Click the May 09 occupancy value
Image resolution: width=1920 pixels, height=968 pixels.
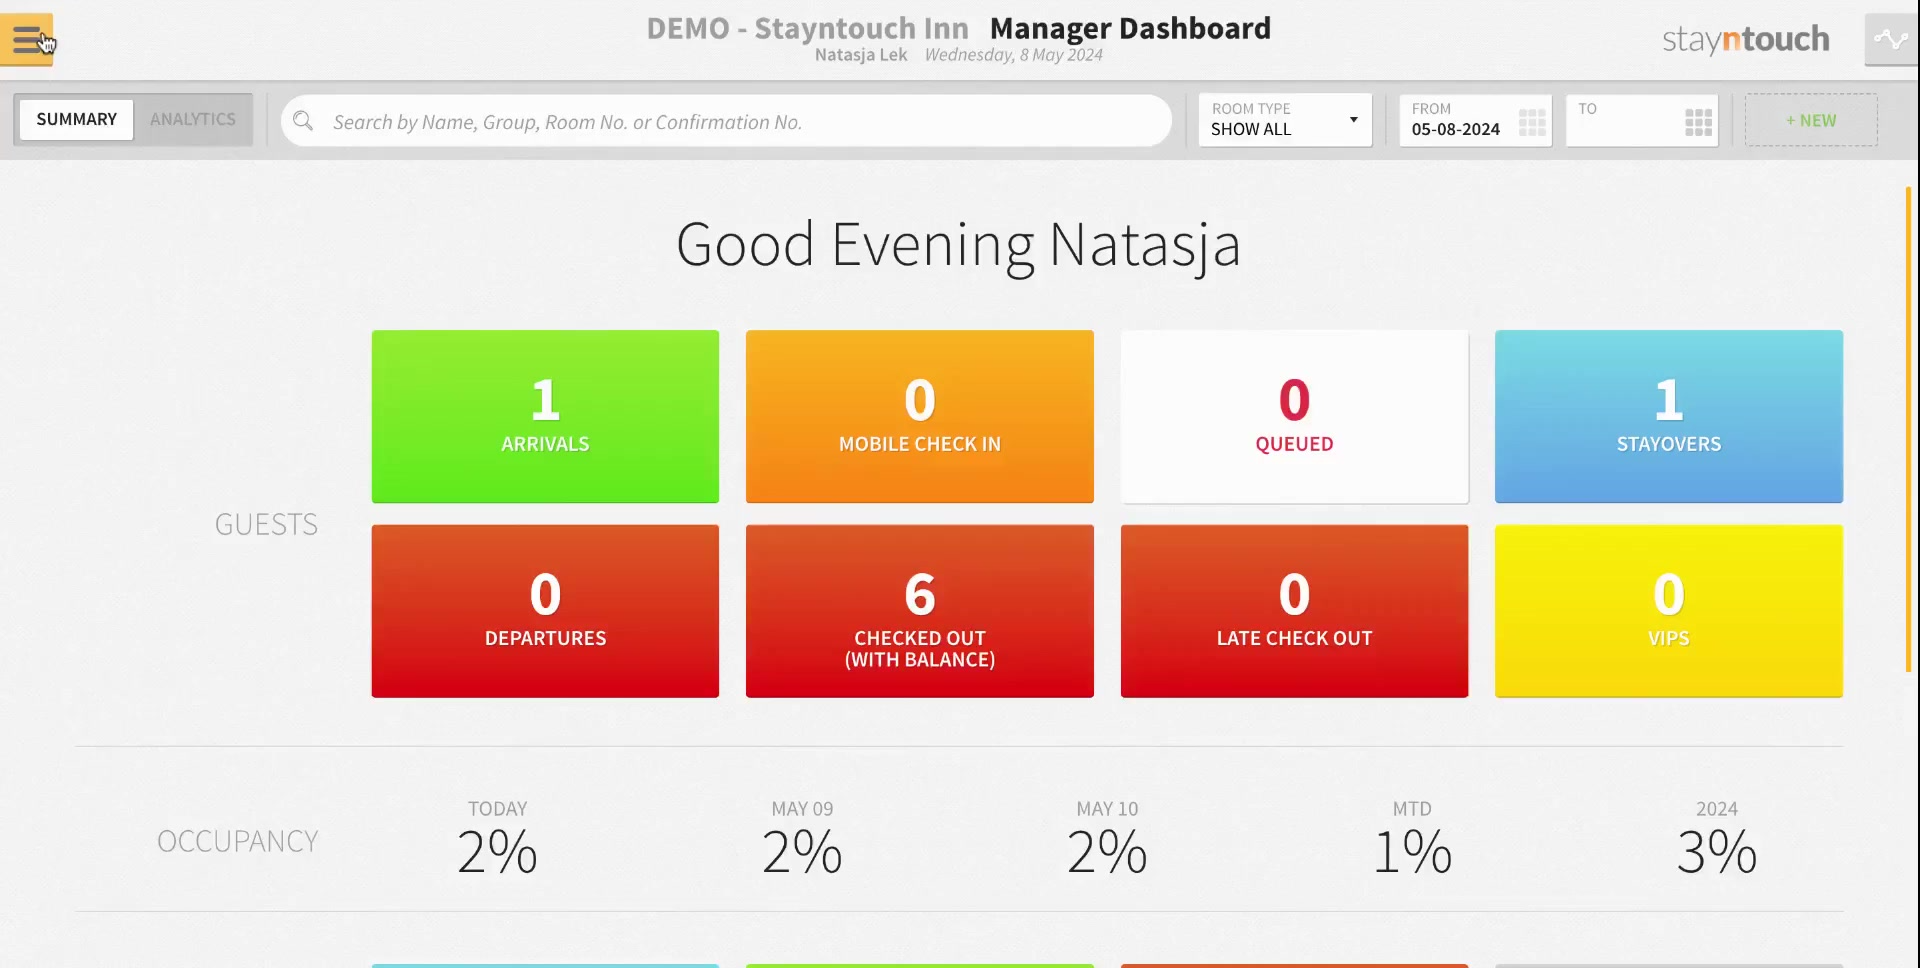(802, 852)
